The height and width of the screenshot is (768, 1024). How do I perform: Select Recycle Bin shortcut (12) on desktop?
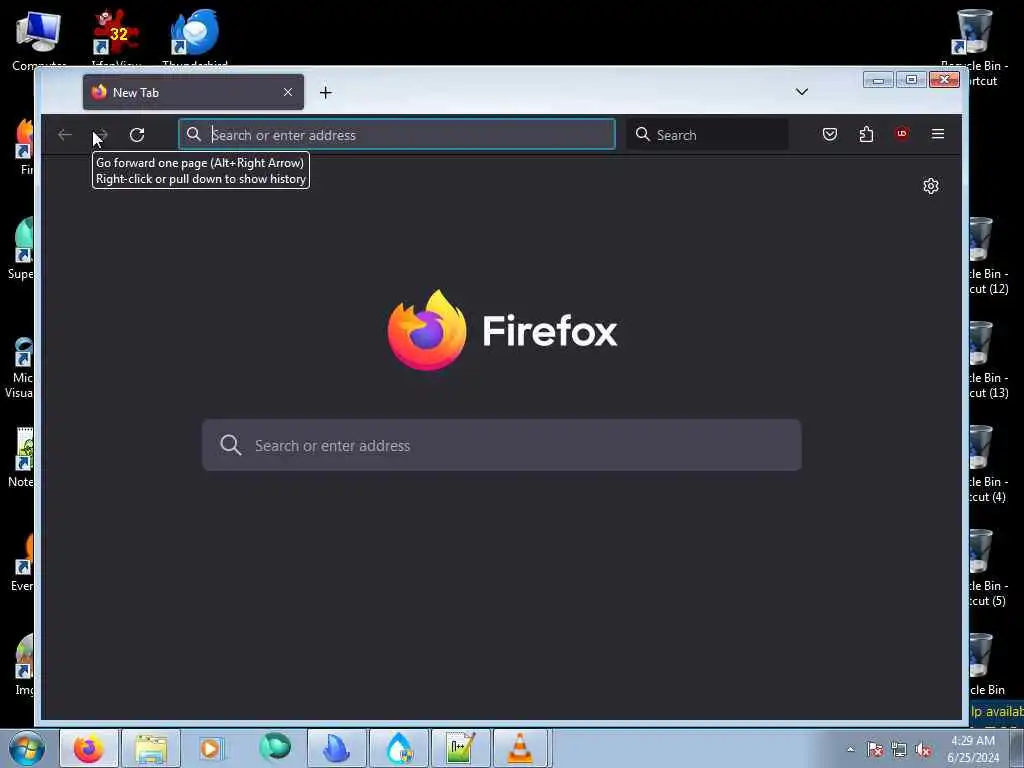click(987, 256)
